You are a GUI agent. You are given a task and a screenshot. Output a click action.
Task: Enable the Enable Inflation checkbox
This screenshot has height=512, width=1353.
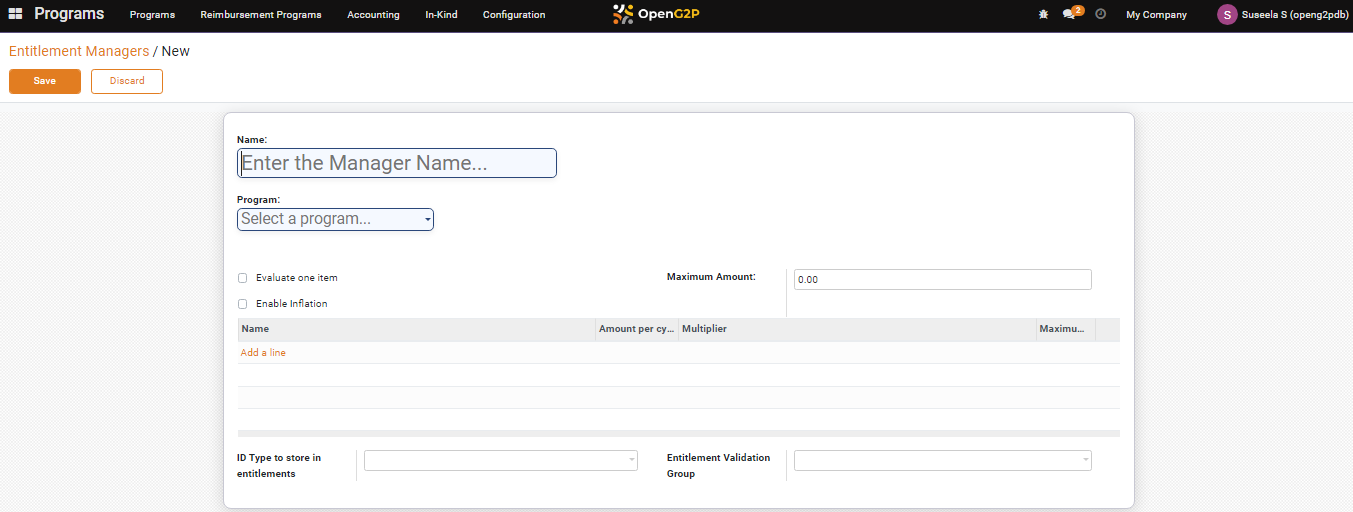coord(243,304)
